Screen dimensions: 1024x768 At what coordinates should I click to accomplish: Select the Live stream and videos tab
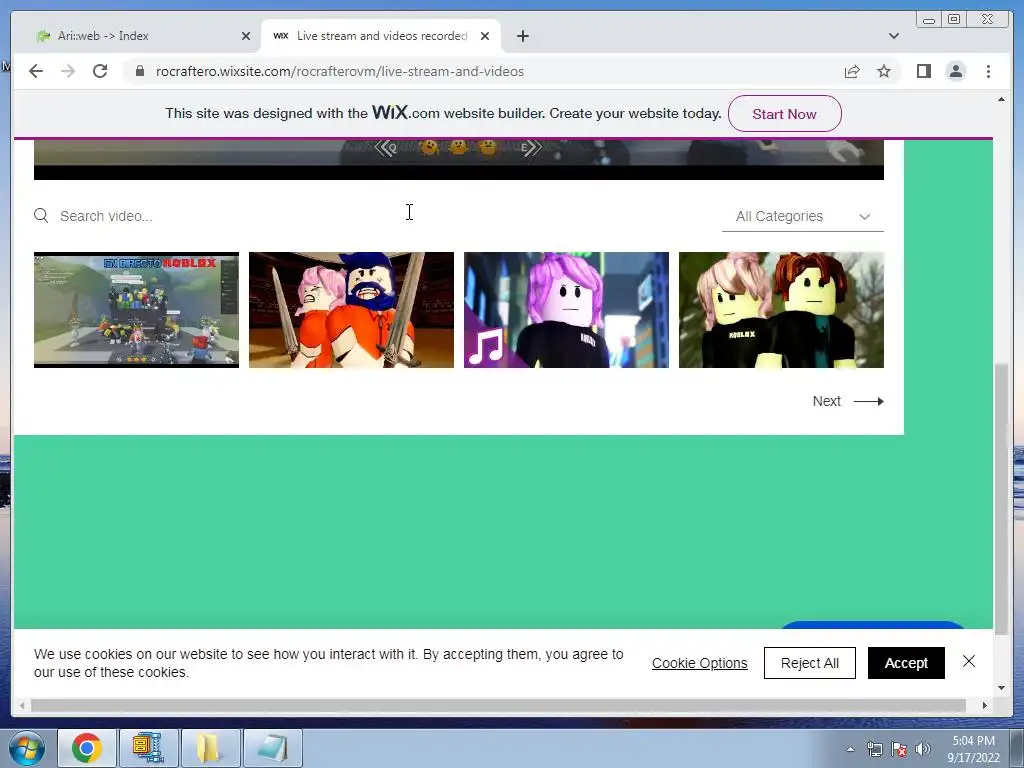point(381,36)
